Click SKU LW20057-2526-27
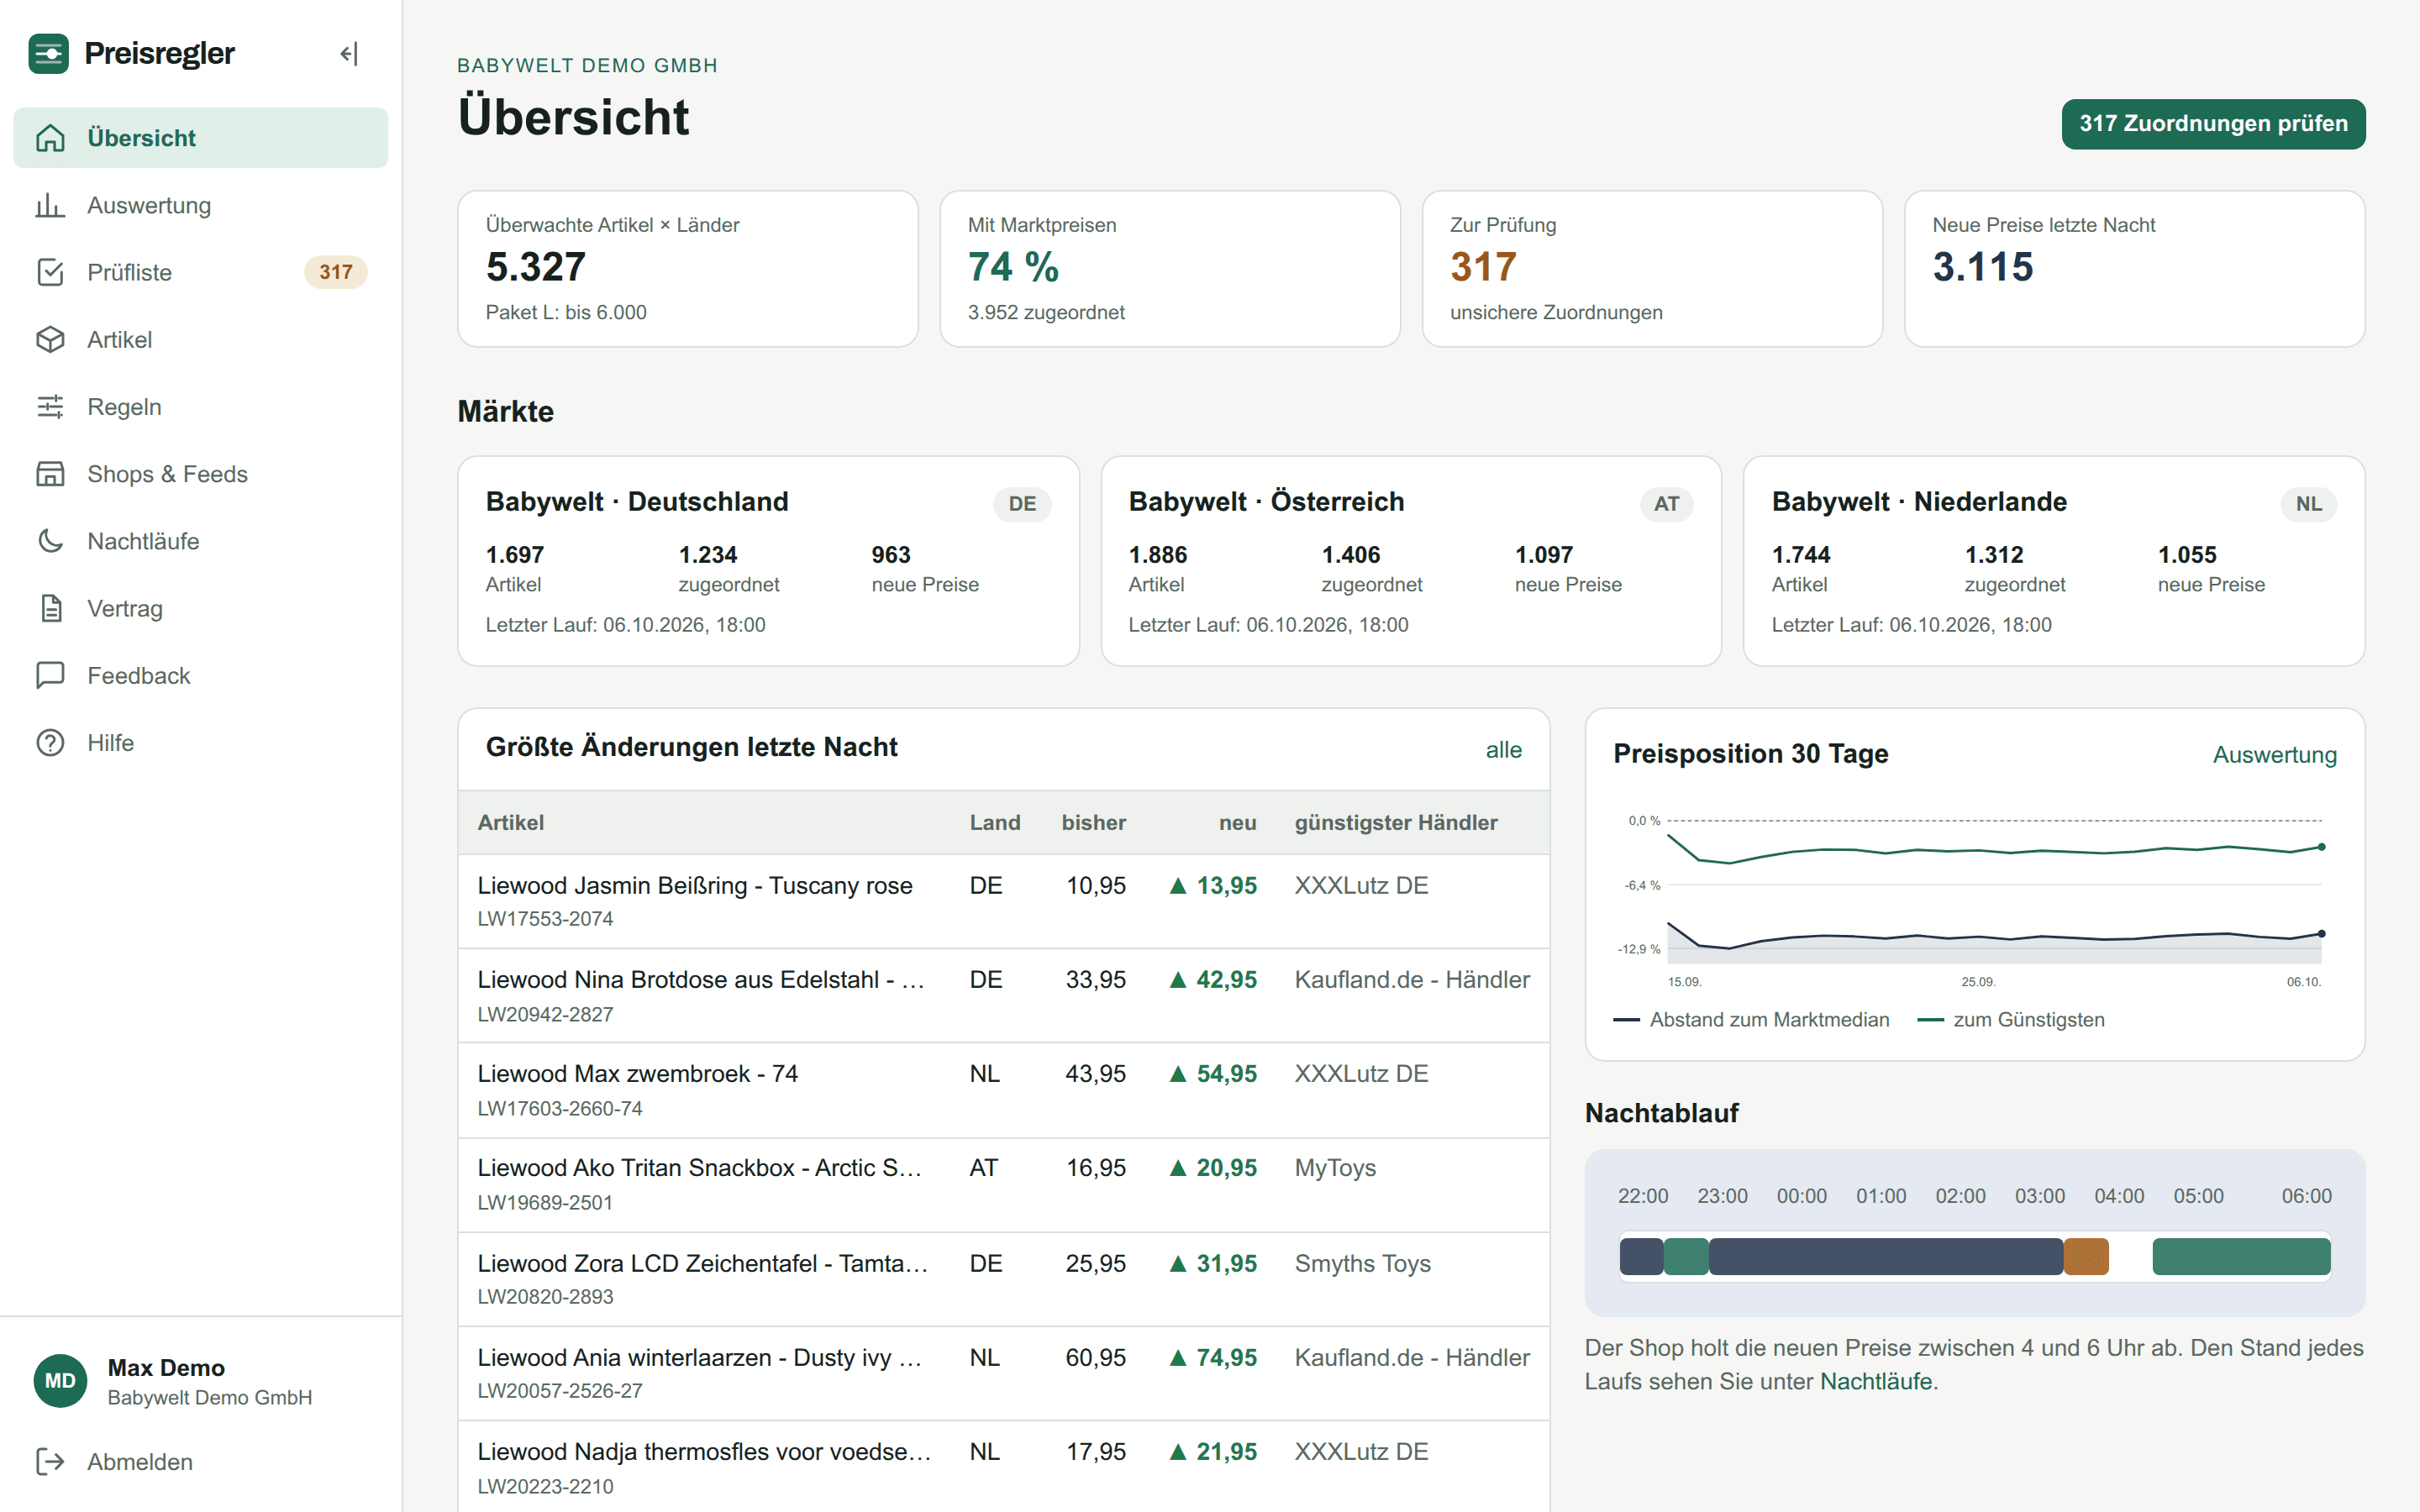Viewport: 2420px width, 1512px height. click(560, 1391)
